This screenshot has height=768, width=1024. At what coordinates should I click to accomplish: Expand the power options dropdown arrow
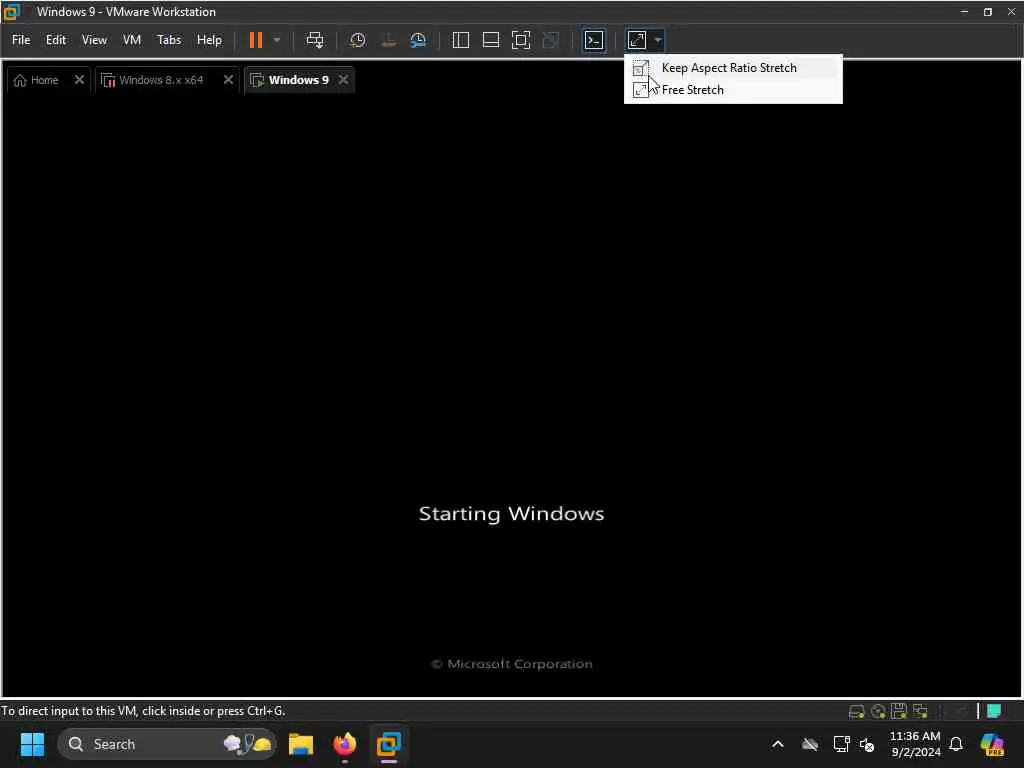point(277,40)
